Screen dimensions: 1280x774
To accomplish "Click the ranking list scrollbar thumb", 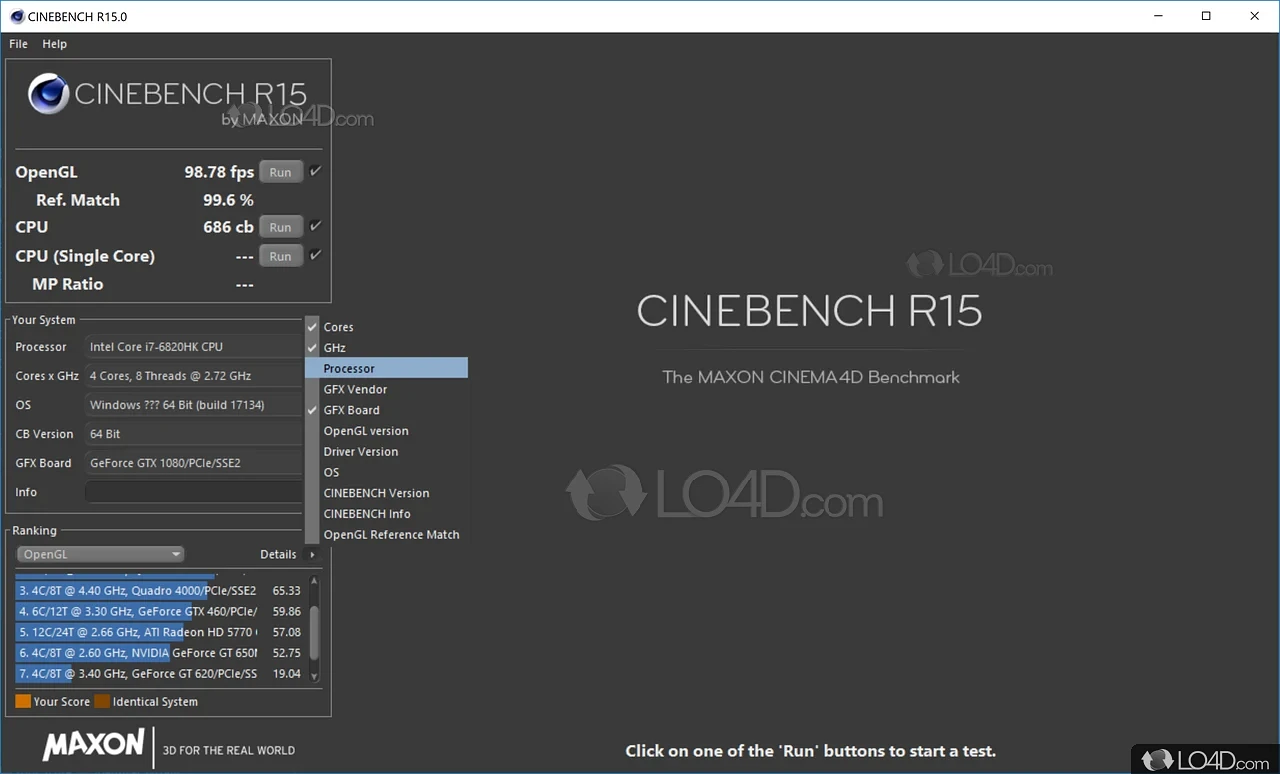I will (315, 632).
